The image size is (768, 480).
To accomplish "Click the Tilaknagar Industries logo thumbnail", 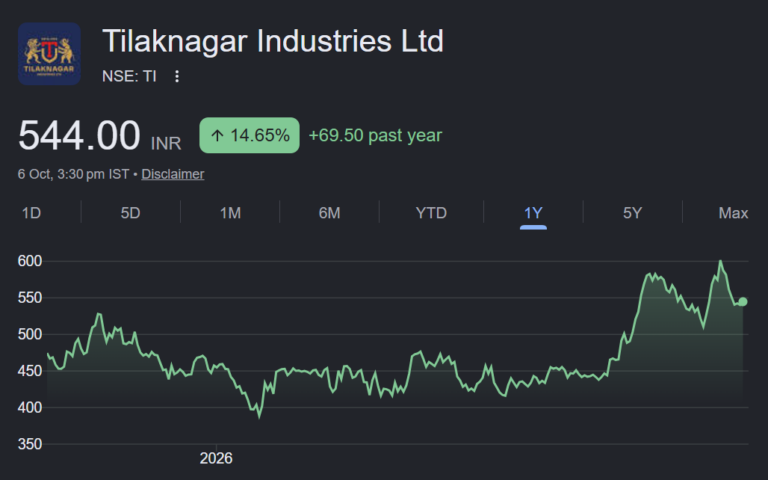I will (x=49, y=54).
